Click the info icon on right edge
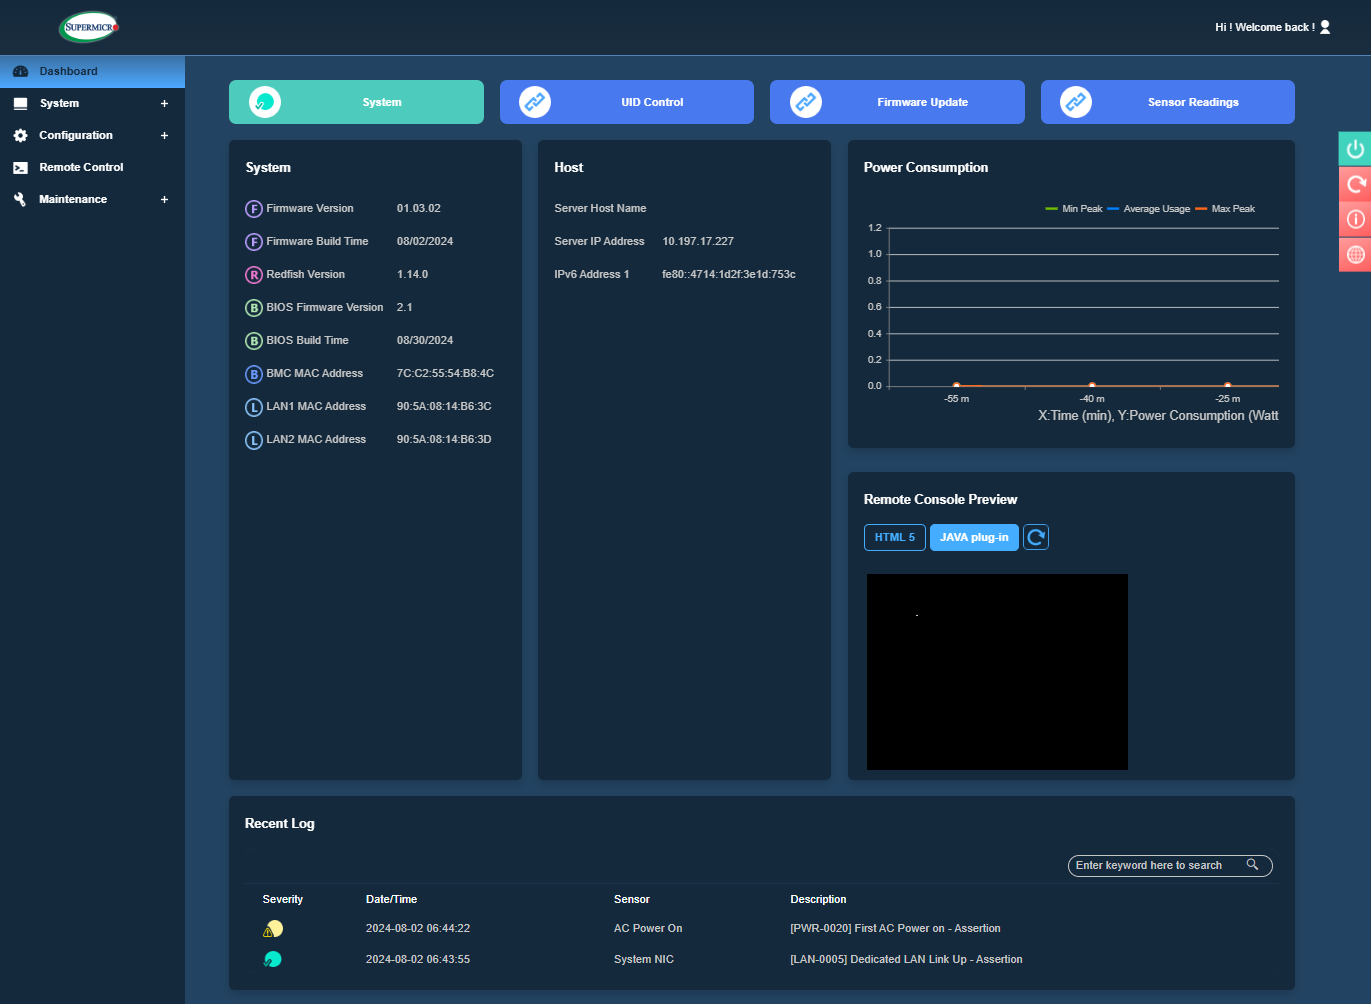The image size is (1371, 1004). (x=1355, y=219)
